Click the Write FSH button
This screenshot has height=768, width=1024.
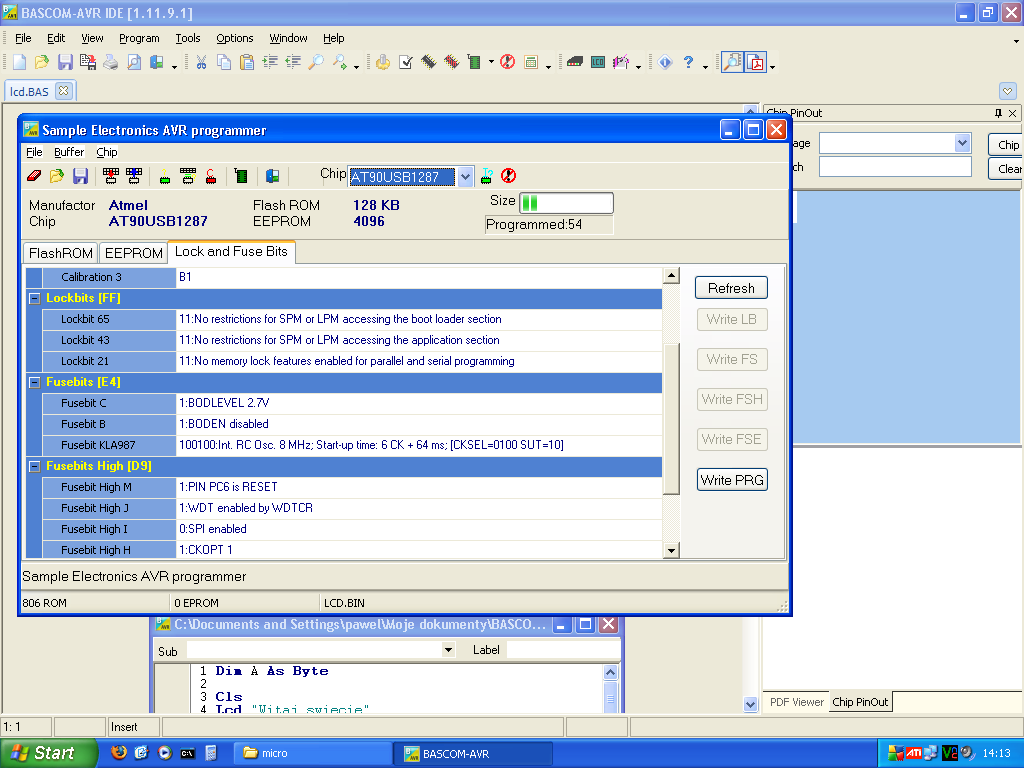pyautogui.click(x=731, y=399)
